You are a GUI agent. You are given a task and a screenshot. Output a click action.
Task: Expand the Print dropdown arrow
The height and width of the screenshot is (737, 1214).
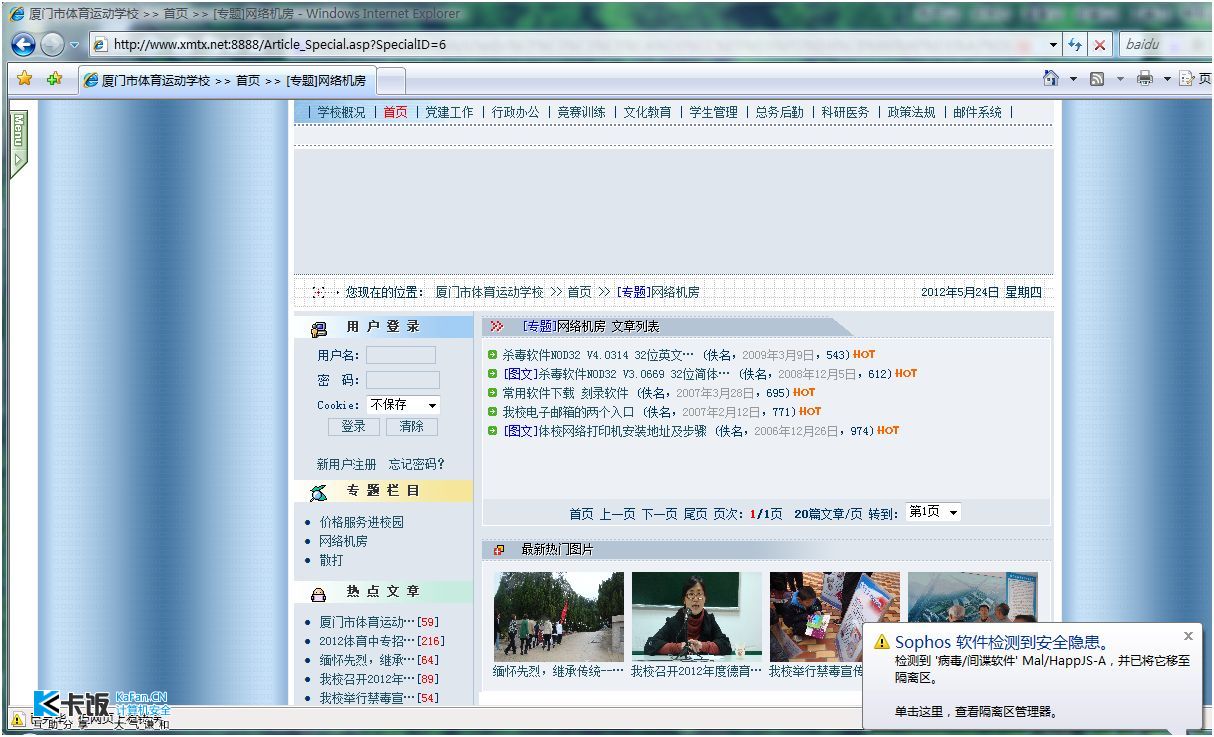point(1166,79)
